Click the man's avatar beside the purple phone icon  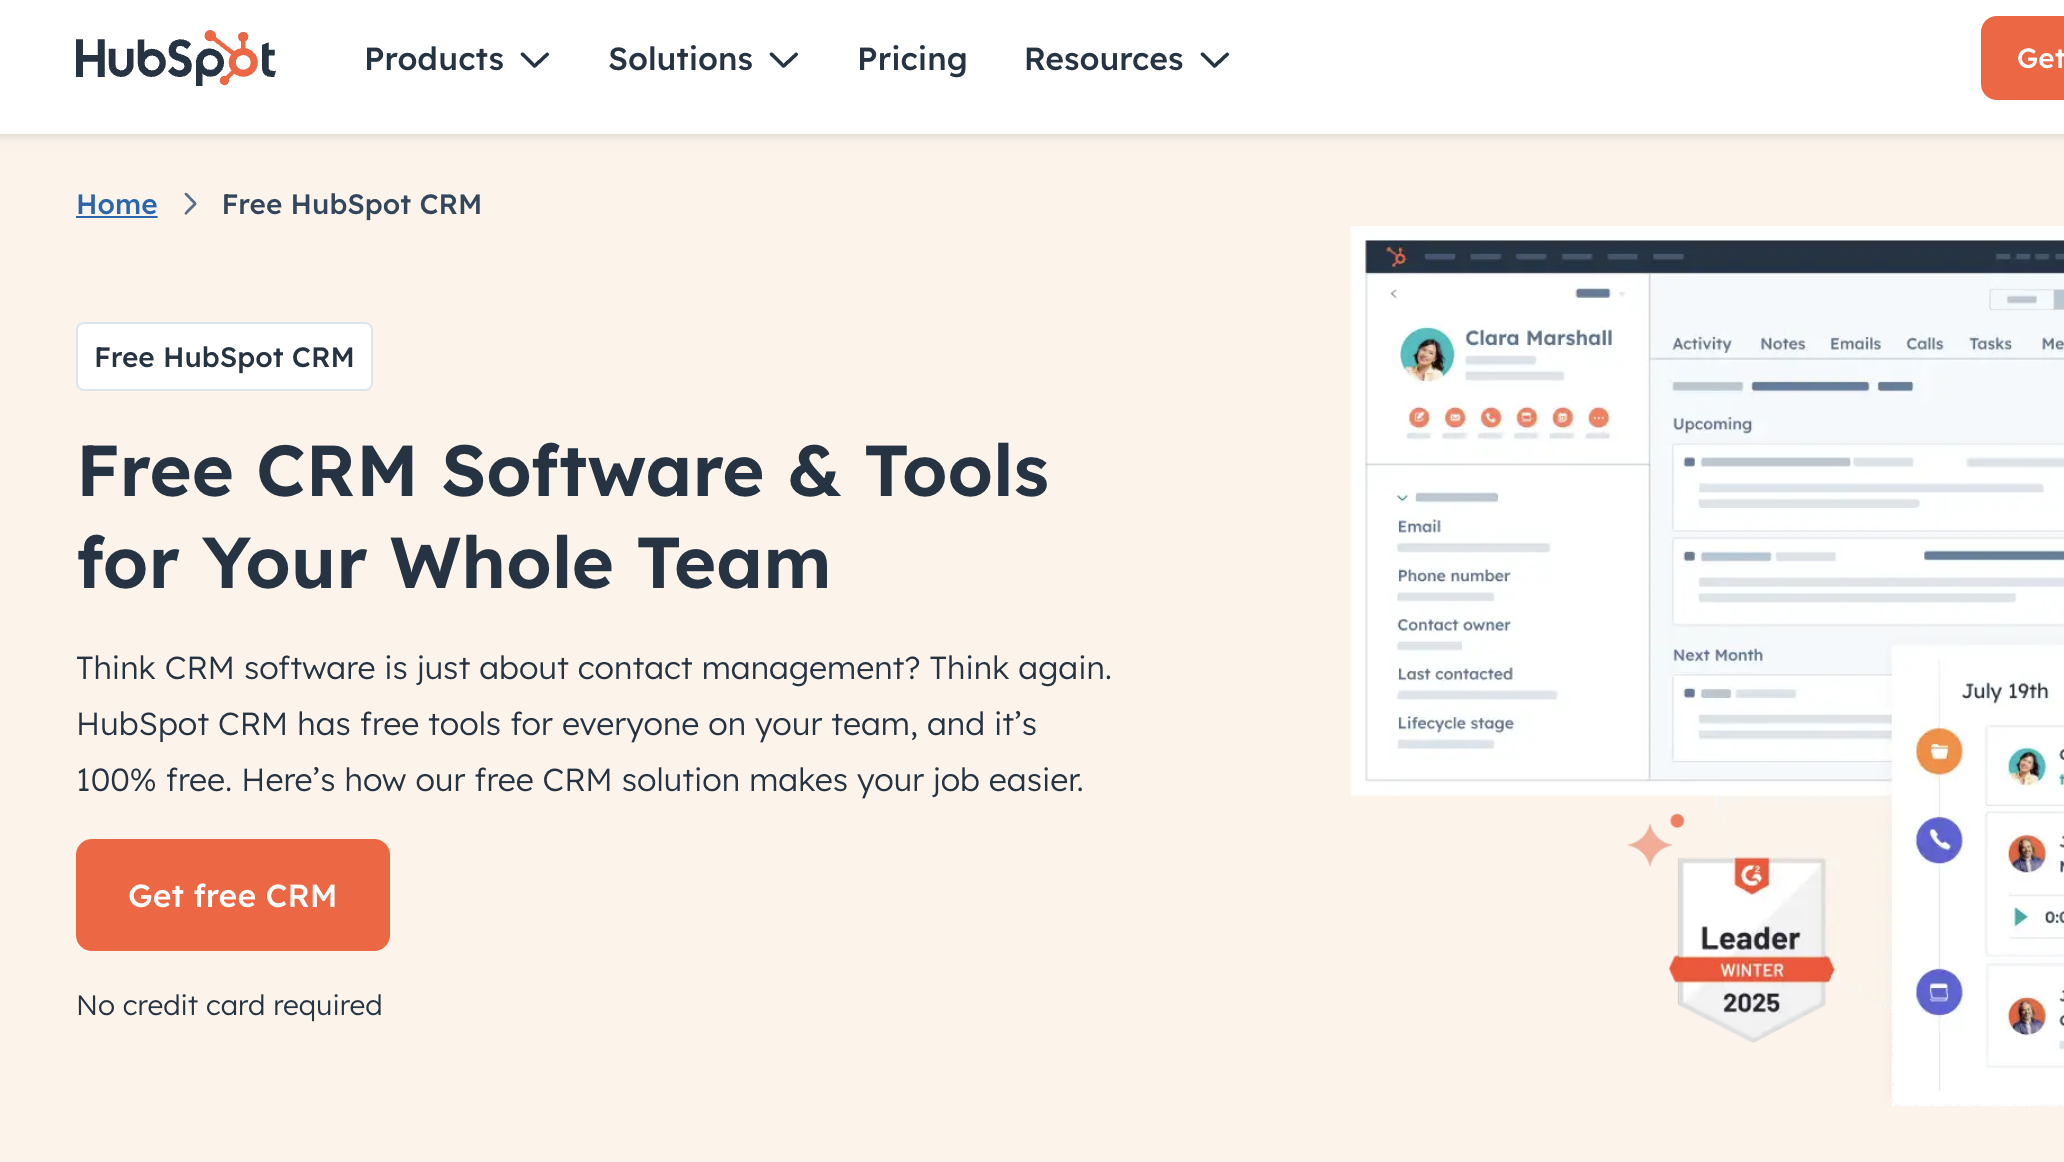click(x=2027, y=853)
